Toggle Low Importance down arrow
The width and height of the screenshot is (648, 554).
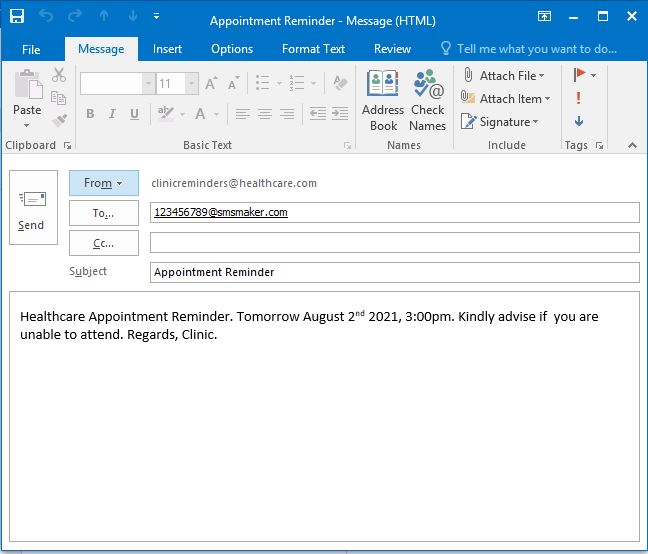tap(579, 121)
